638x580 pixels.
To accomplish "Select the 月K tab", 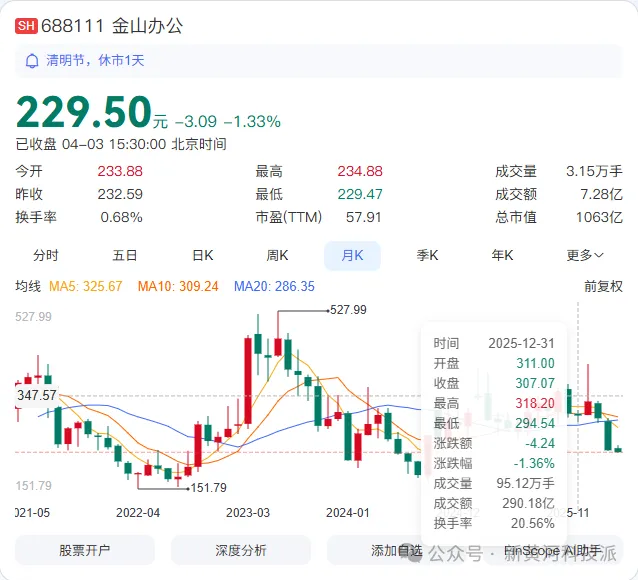I will click(352, 256).
